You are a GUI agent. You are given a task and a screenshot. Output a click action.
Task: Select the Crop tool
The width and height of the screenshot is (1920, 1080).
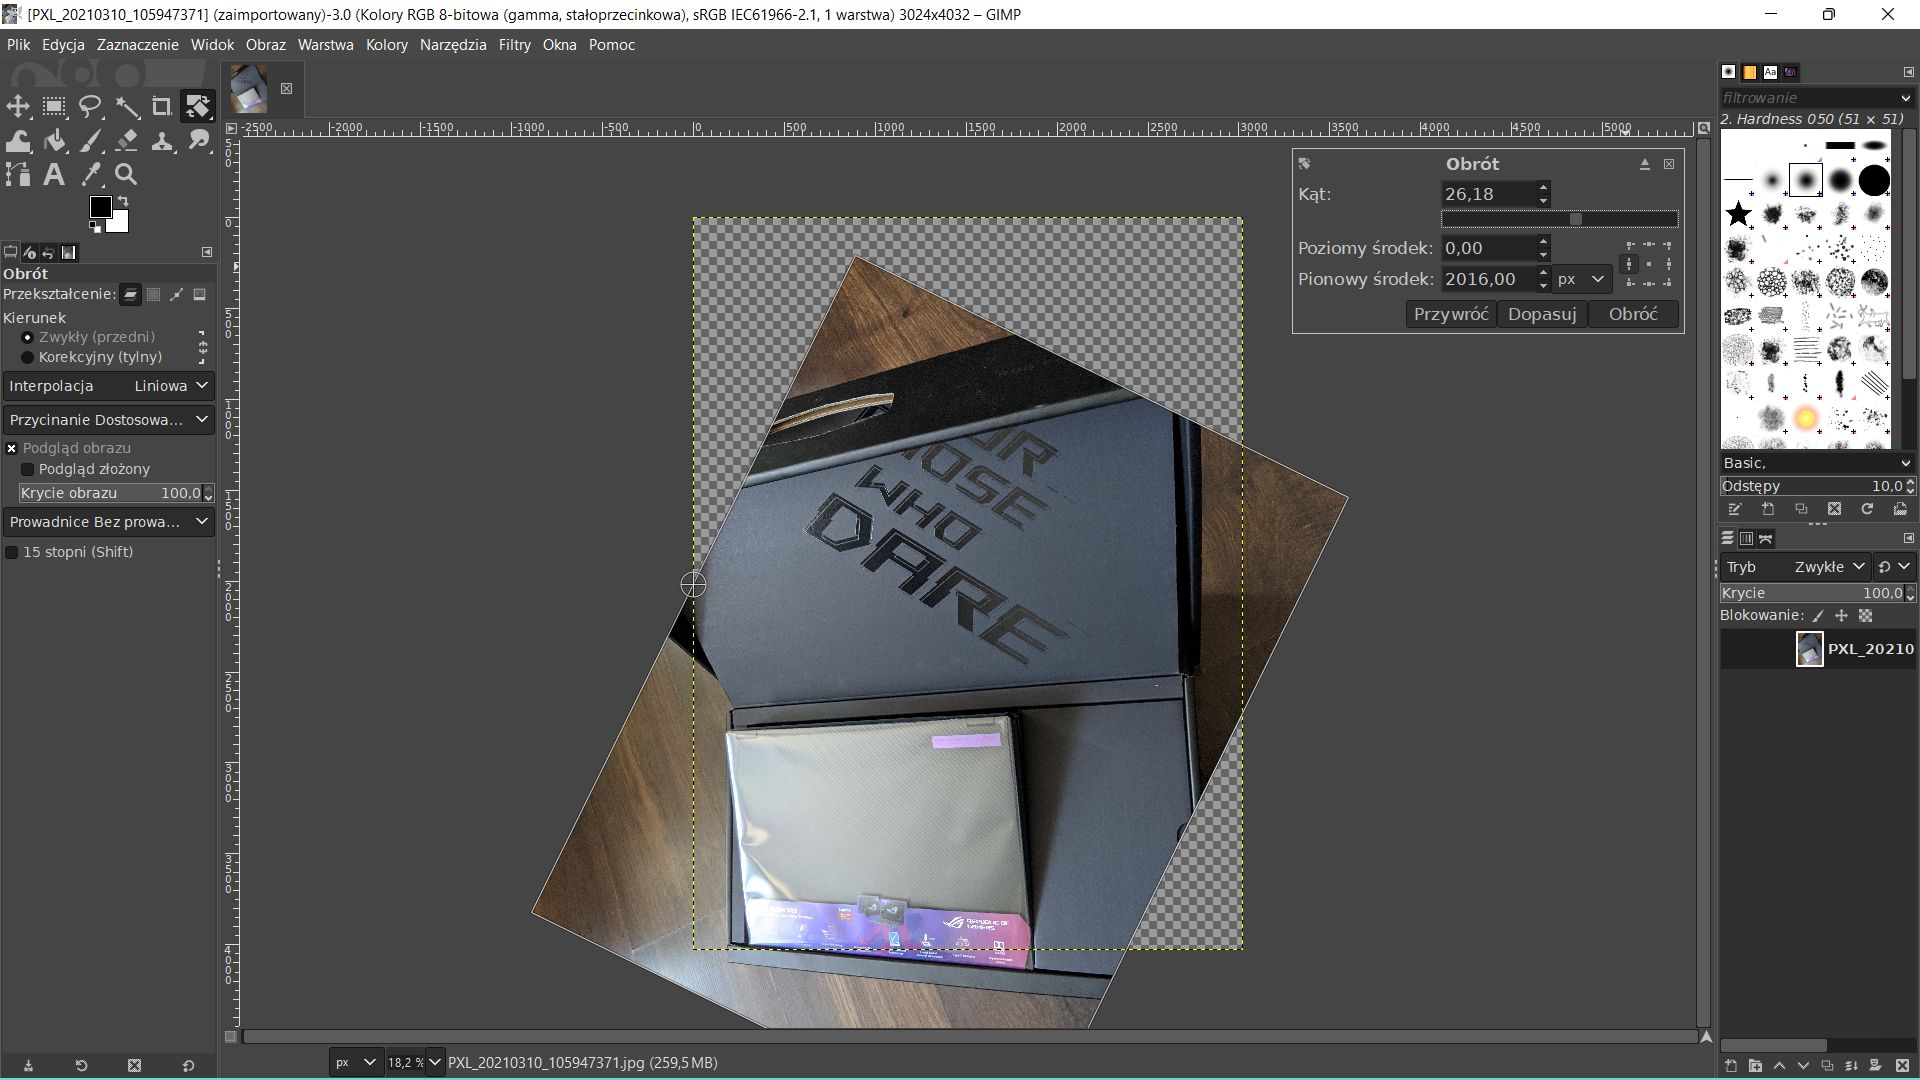161,106
